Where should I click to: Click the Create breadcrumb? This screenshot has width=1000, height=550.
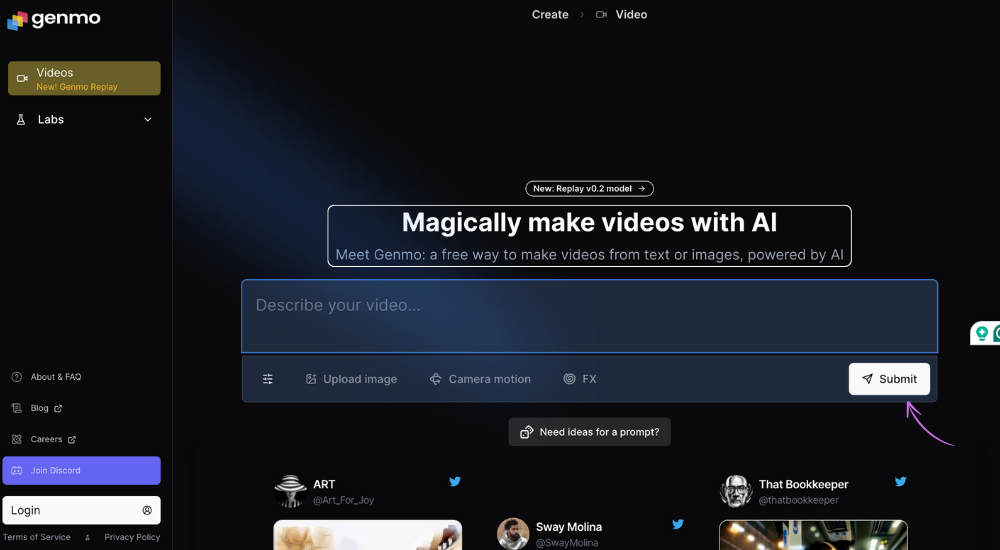(x=550, y=15)
